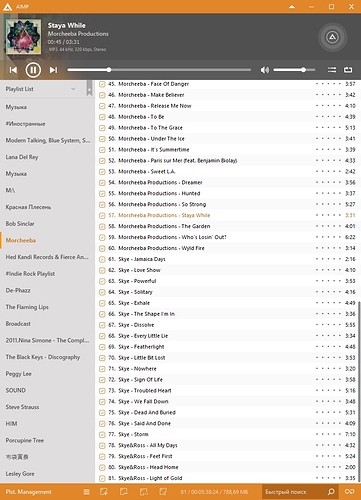Pause the playing track

33,70
